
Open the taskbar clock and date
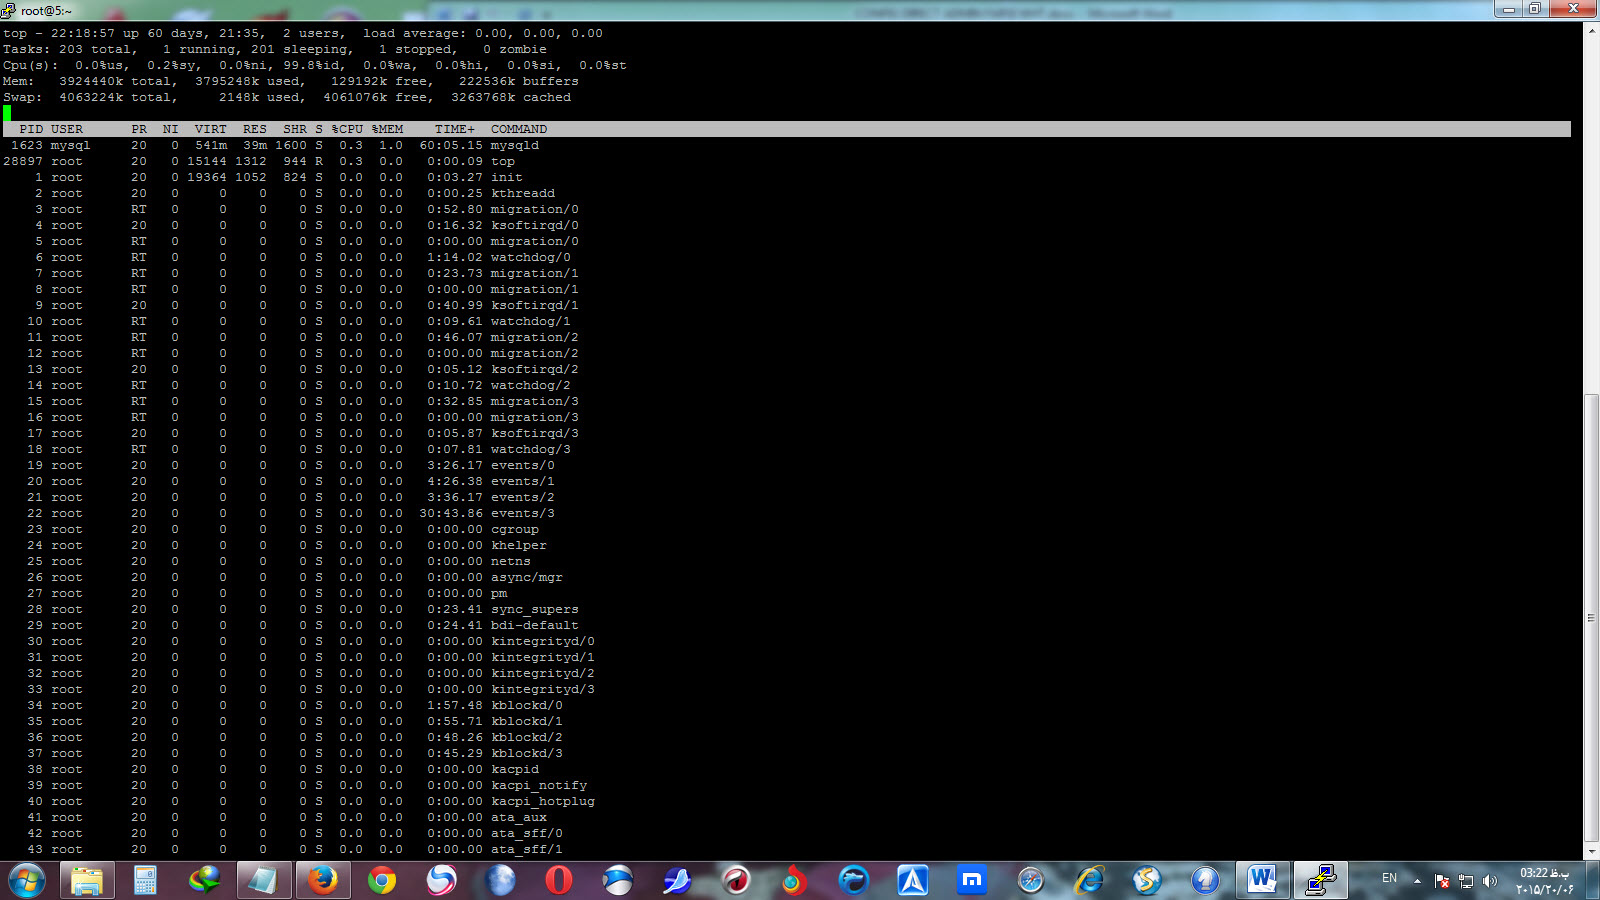(1545, 881)
